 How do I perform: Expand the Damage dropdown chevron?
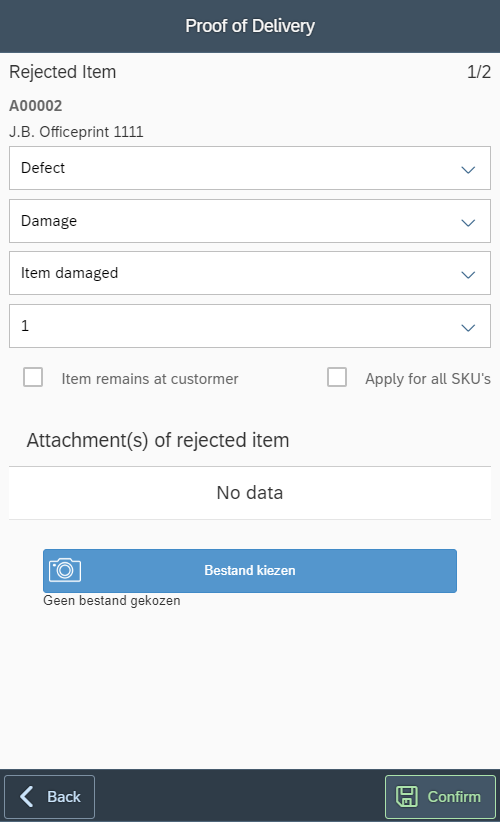tap(468, 222)
